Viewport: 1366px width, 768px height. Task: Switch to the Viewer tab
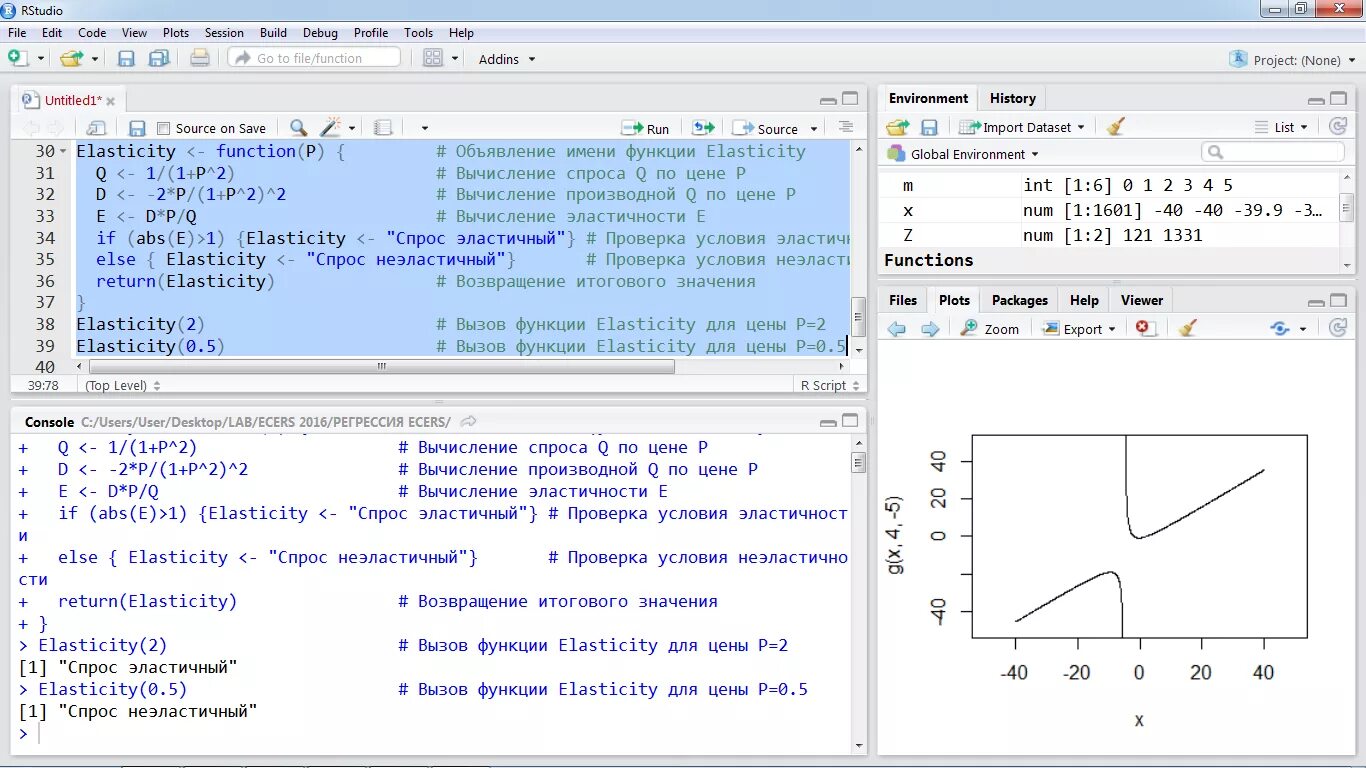pos(1142,300)
